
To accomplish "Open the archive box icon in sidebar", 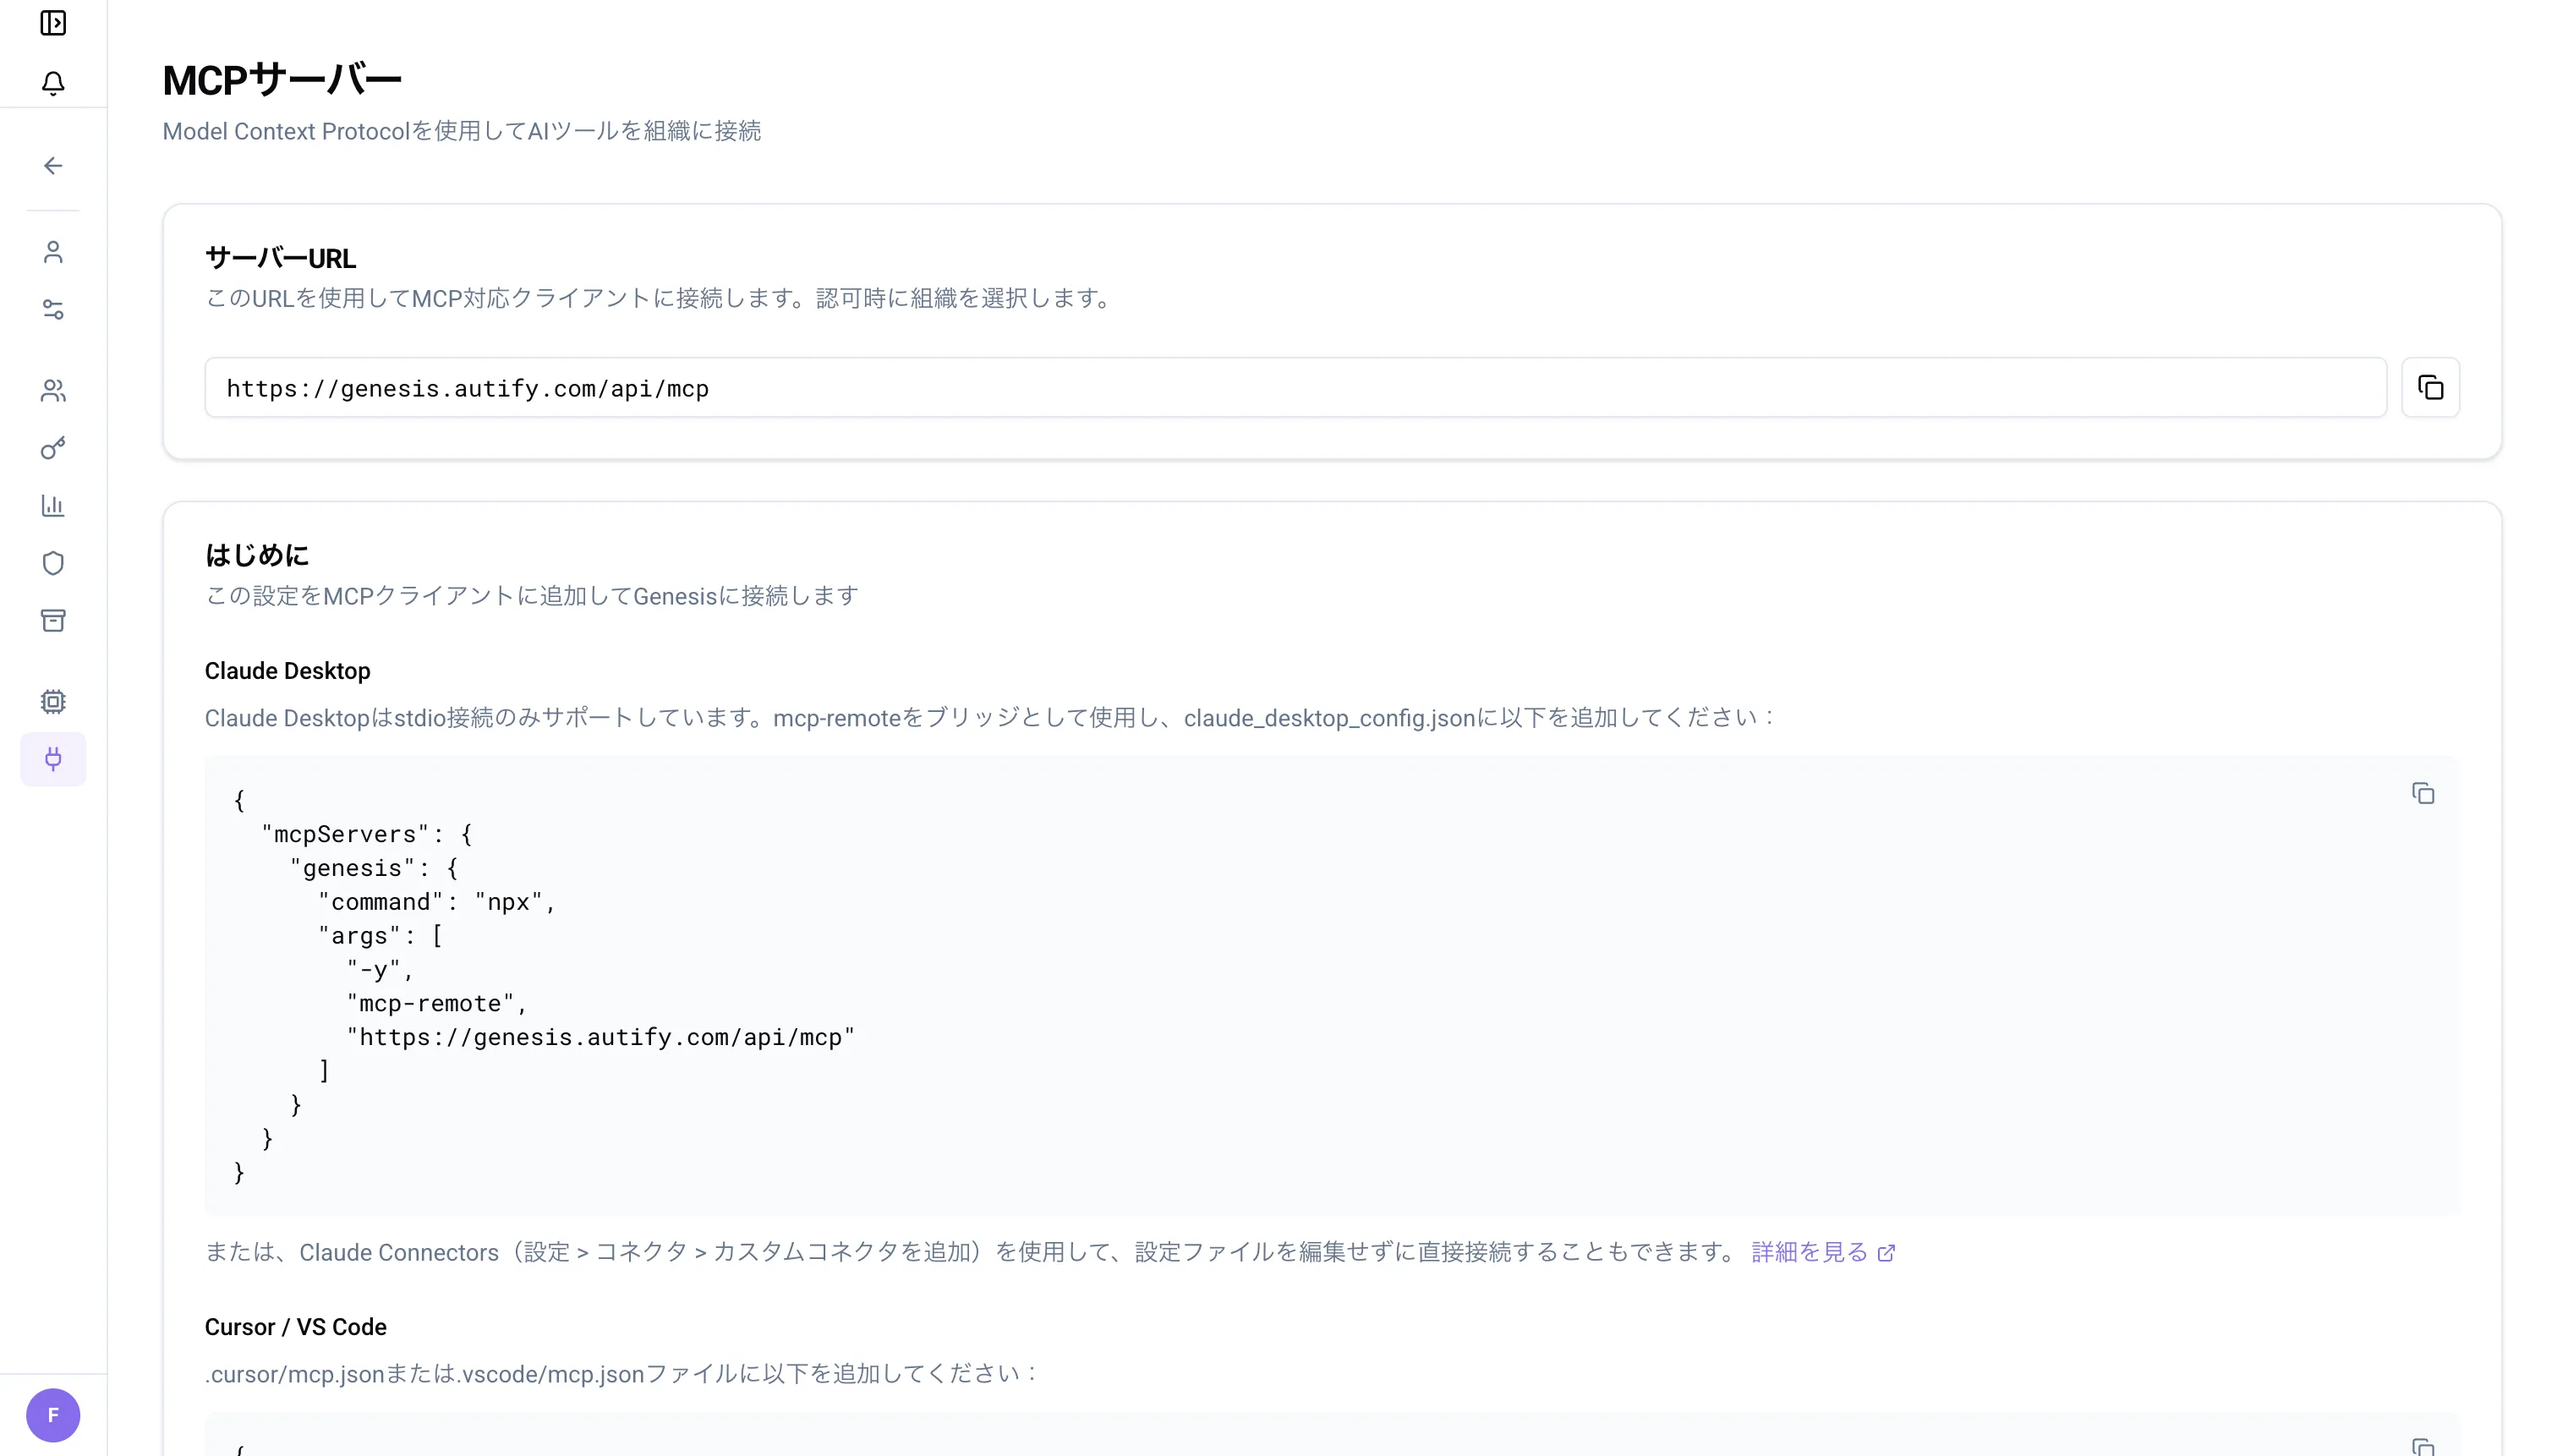I will click(53, 621).
